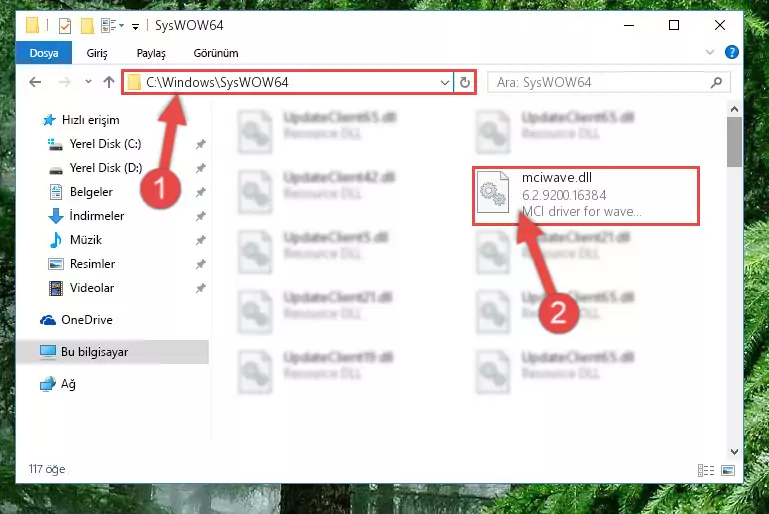Open Resimler folder in sidebar
Image resolution: width=769 pixels, height=514 pixels.
point(92,264)
